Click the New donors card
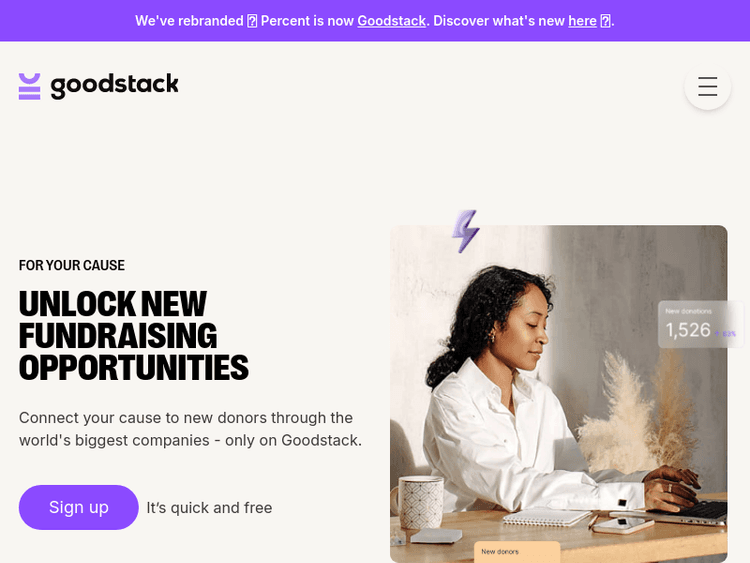Screen dimensions: 750x563 point(517,552)
